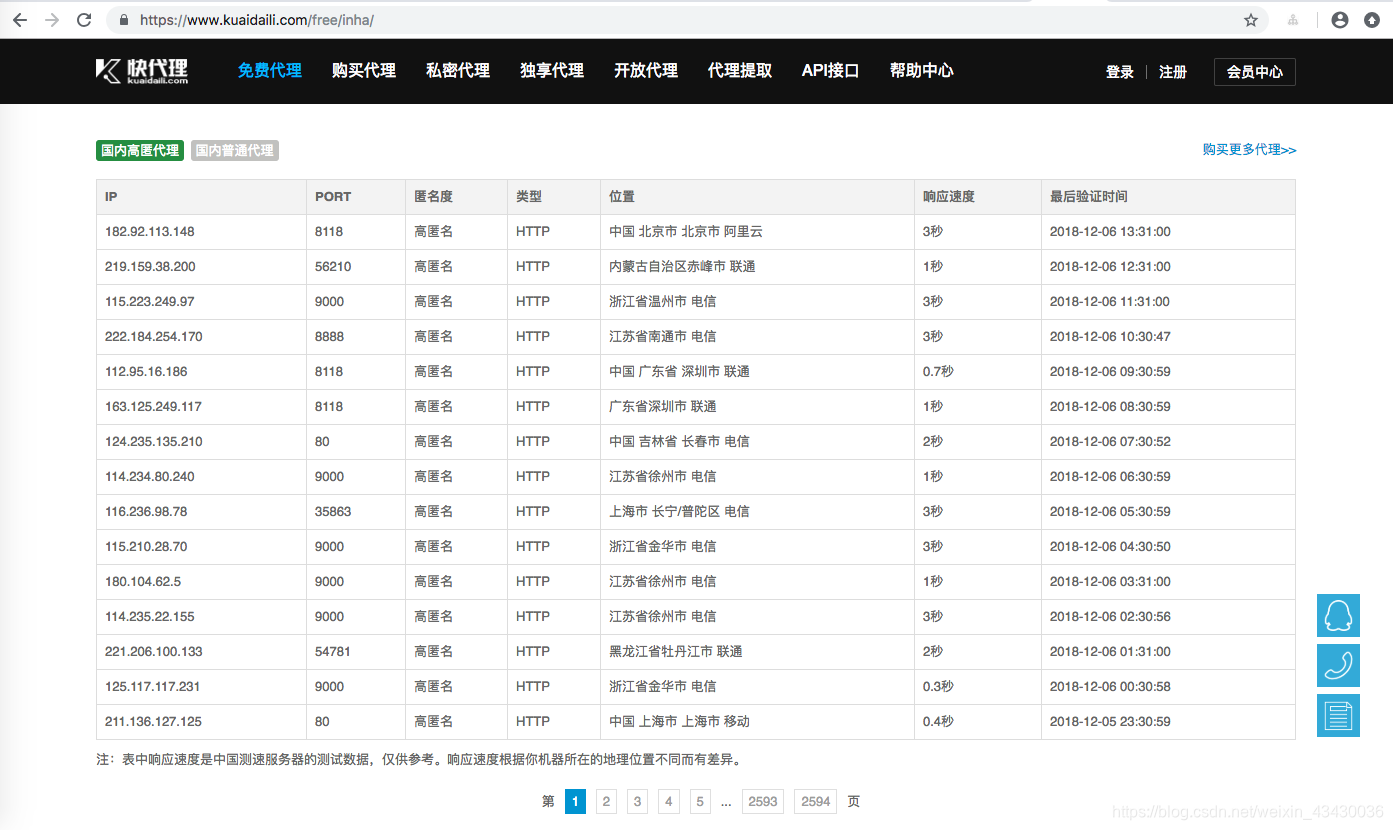Open the 帮助中心 menu item
This screenshot has height=830, width=1393.
tap(922, 71)
